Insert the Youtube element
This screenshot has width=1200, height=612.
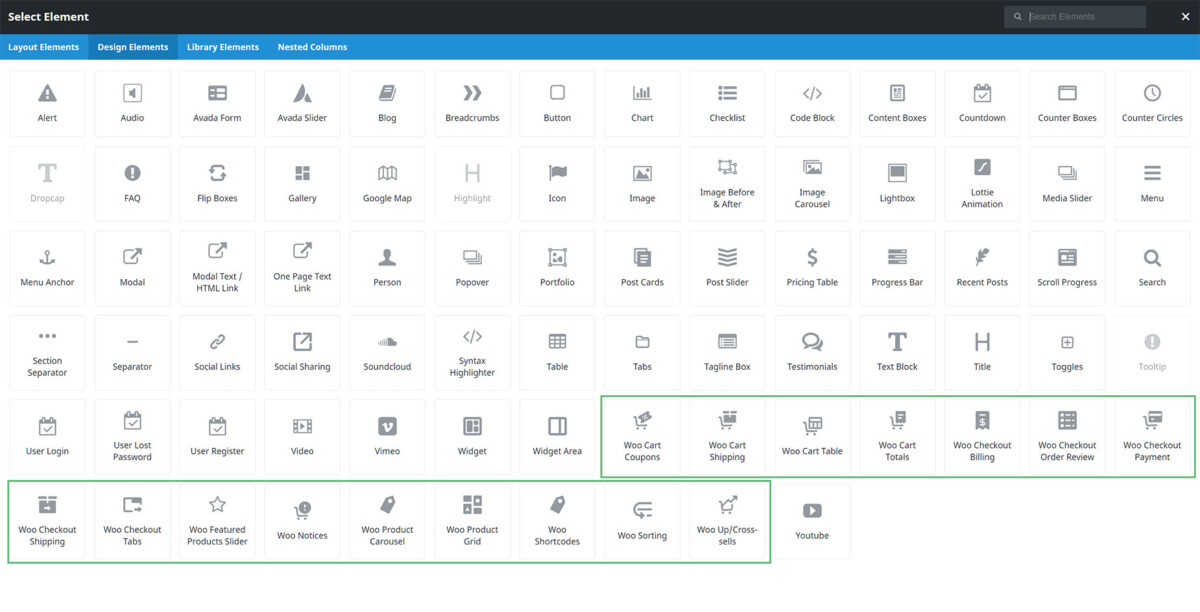[812, 520]
